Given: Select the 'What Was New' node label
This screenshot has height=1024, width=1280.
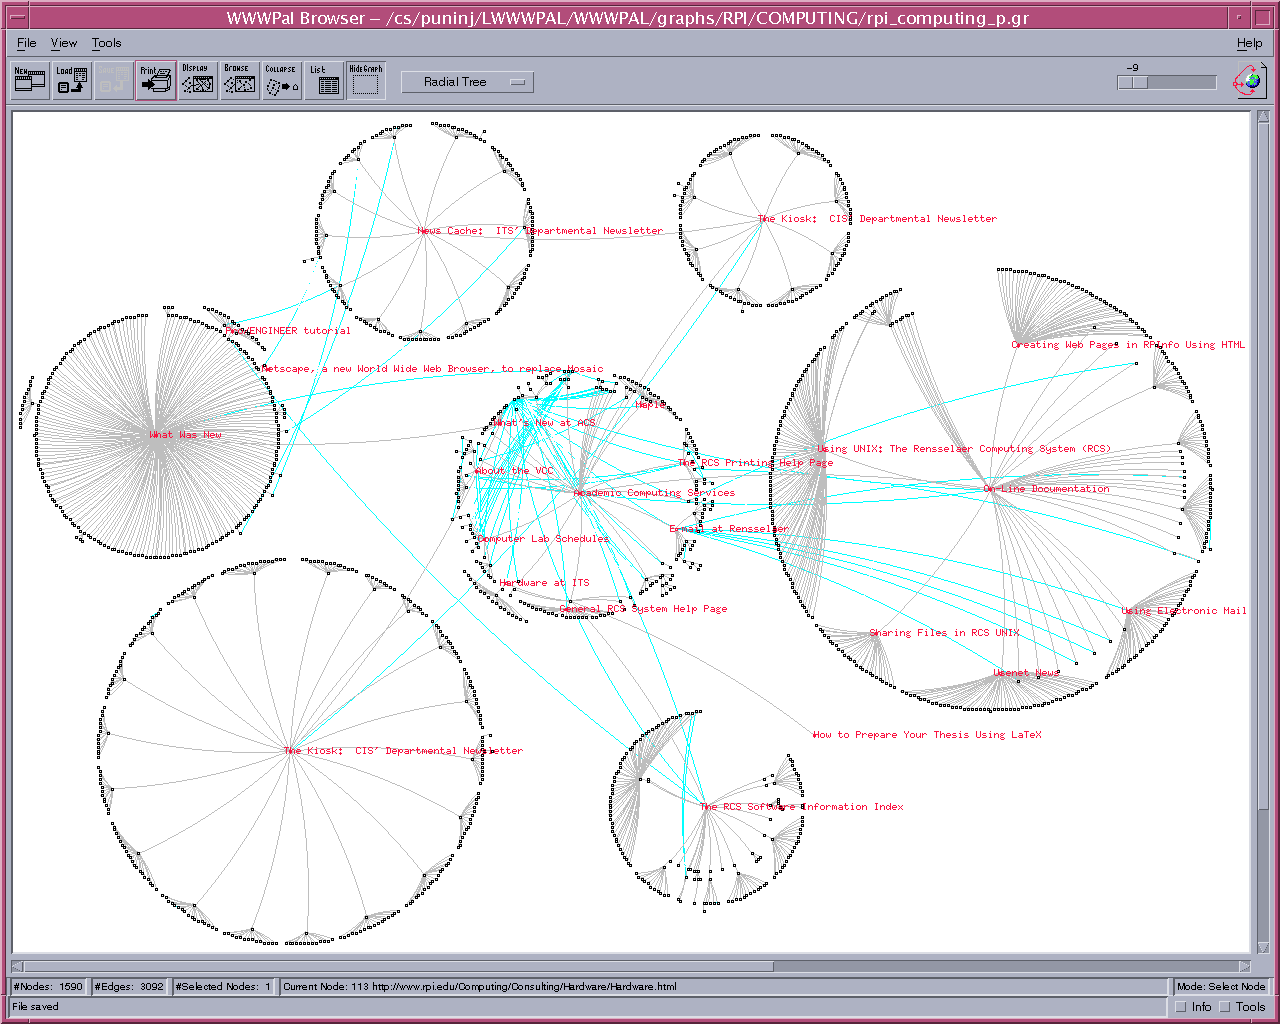Looking at the screenshot, I should click(185, 435).
